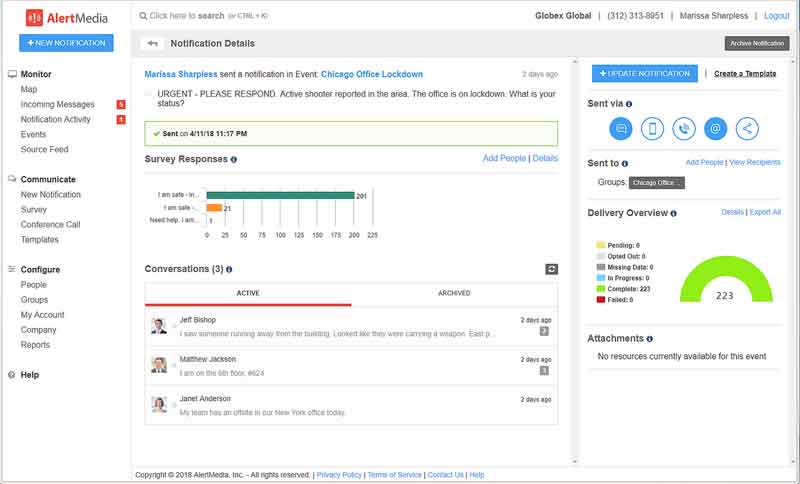Click the Logout link
The width and height of the screenshot is (800, 484).
click(x=777, y=16)
